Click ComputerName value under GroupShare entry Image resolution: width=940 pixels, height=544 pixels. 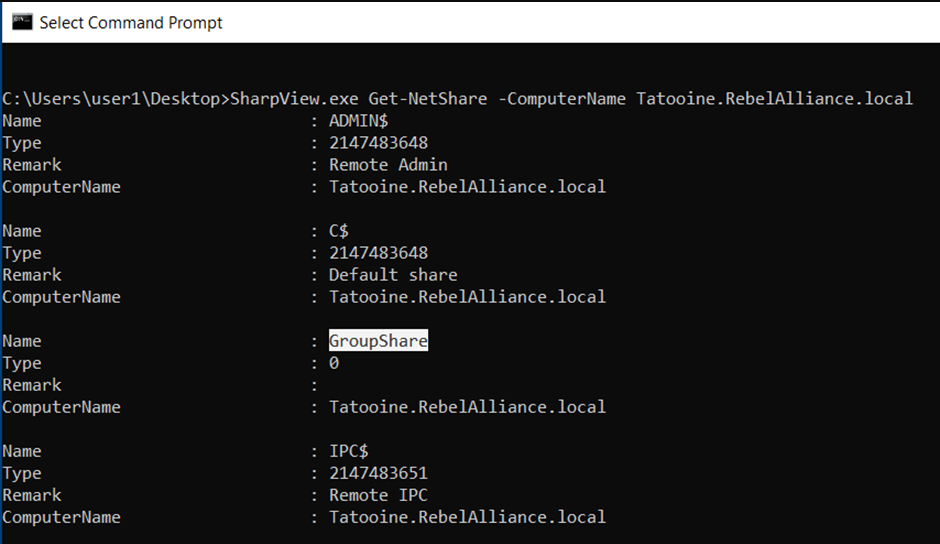click(467, 407)
